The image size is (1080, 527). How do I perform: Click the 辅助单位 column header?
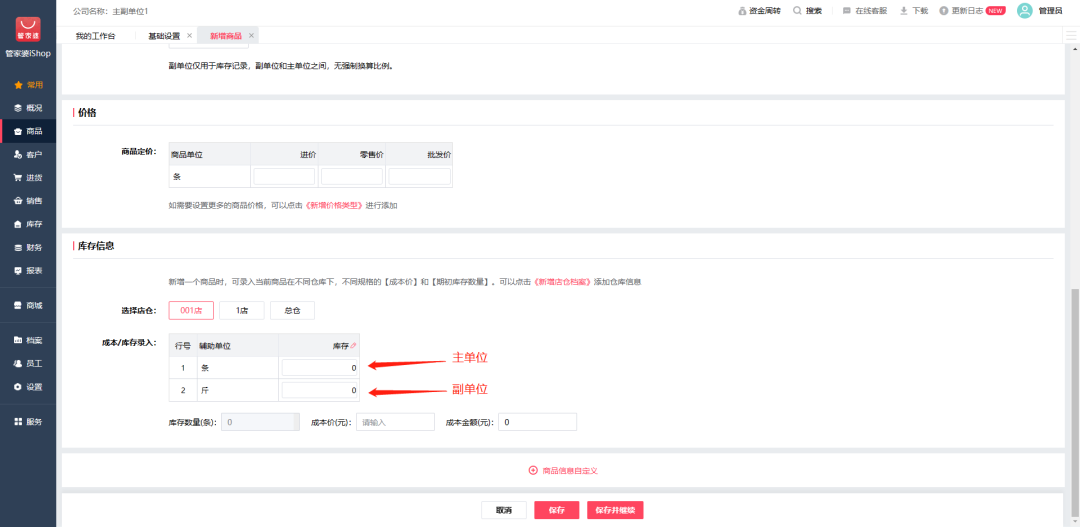pos(237,345)
